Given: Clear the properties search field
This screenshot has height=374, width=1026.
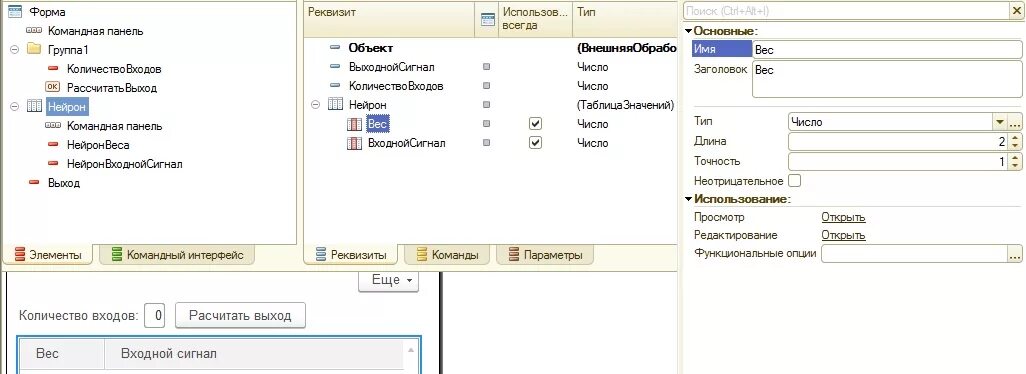Looking at the screenshot, I should tap(1016, 10).
